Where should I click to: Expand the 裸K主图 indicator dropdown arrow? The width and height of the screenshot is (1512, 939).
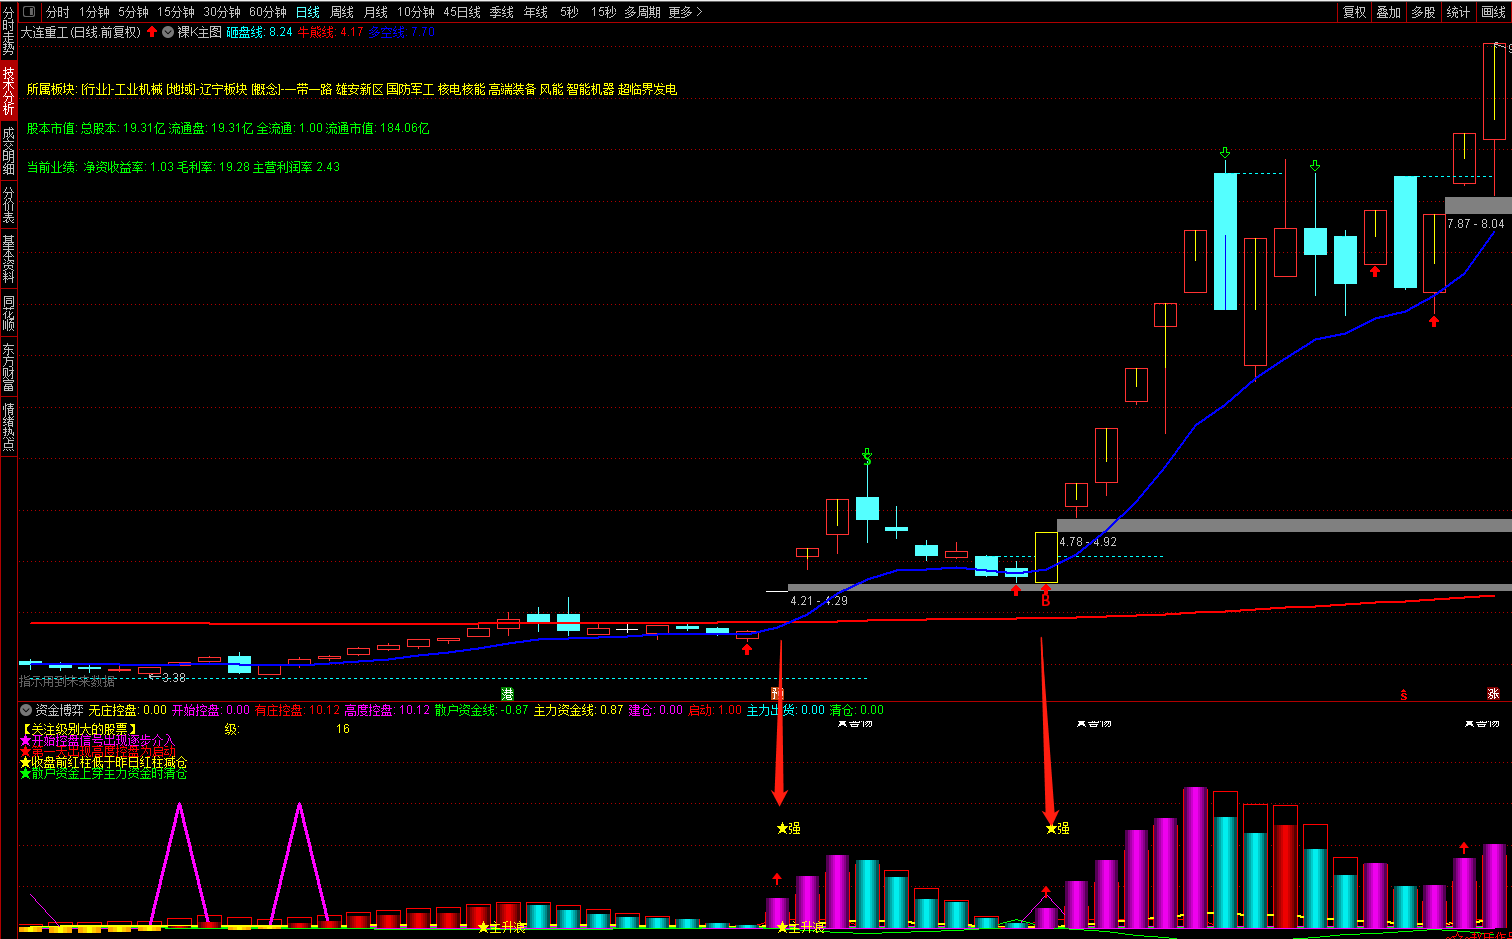pos(168,32)
